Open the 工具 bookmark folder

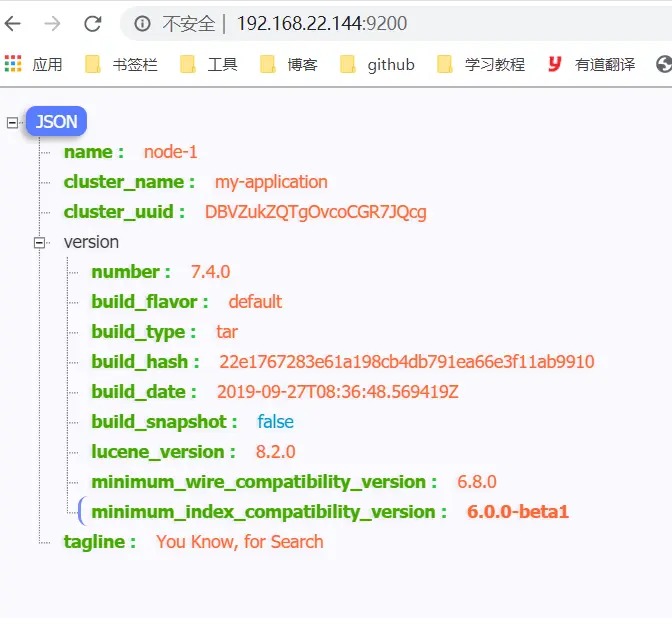click(209, 65)
